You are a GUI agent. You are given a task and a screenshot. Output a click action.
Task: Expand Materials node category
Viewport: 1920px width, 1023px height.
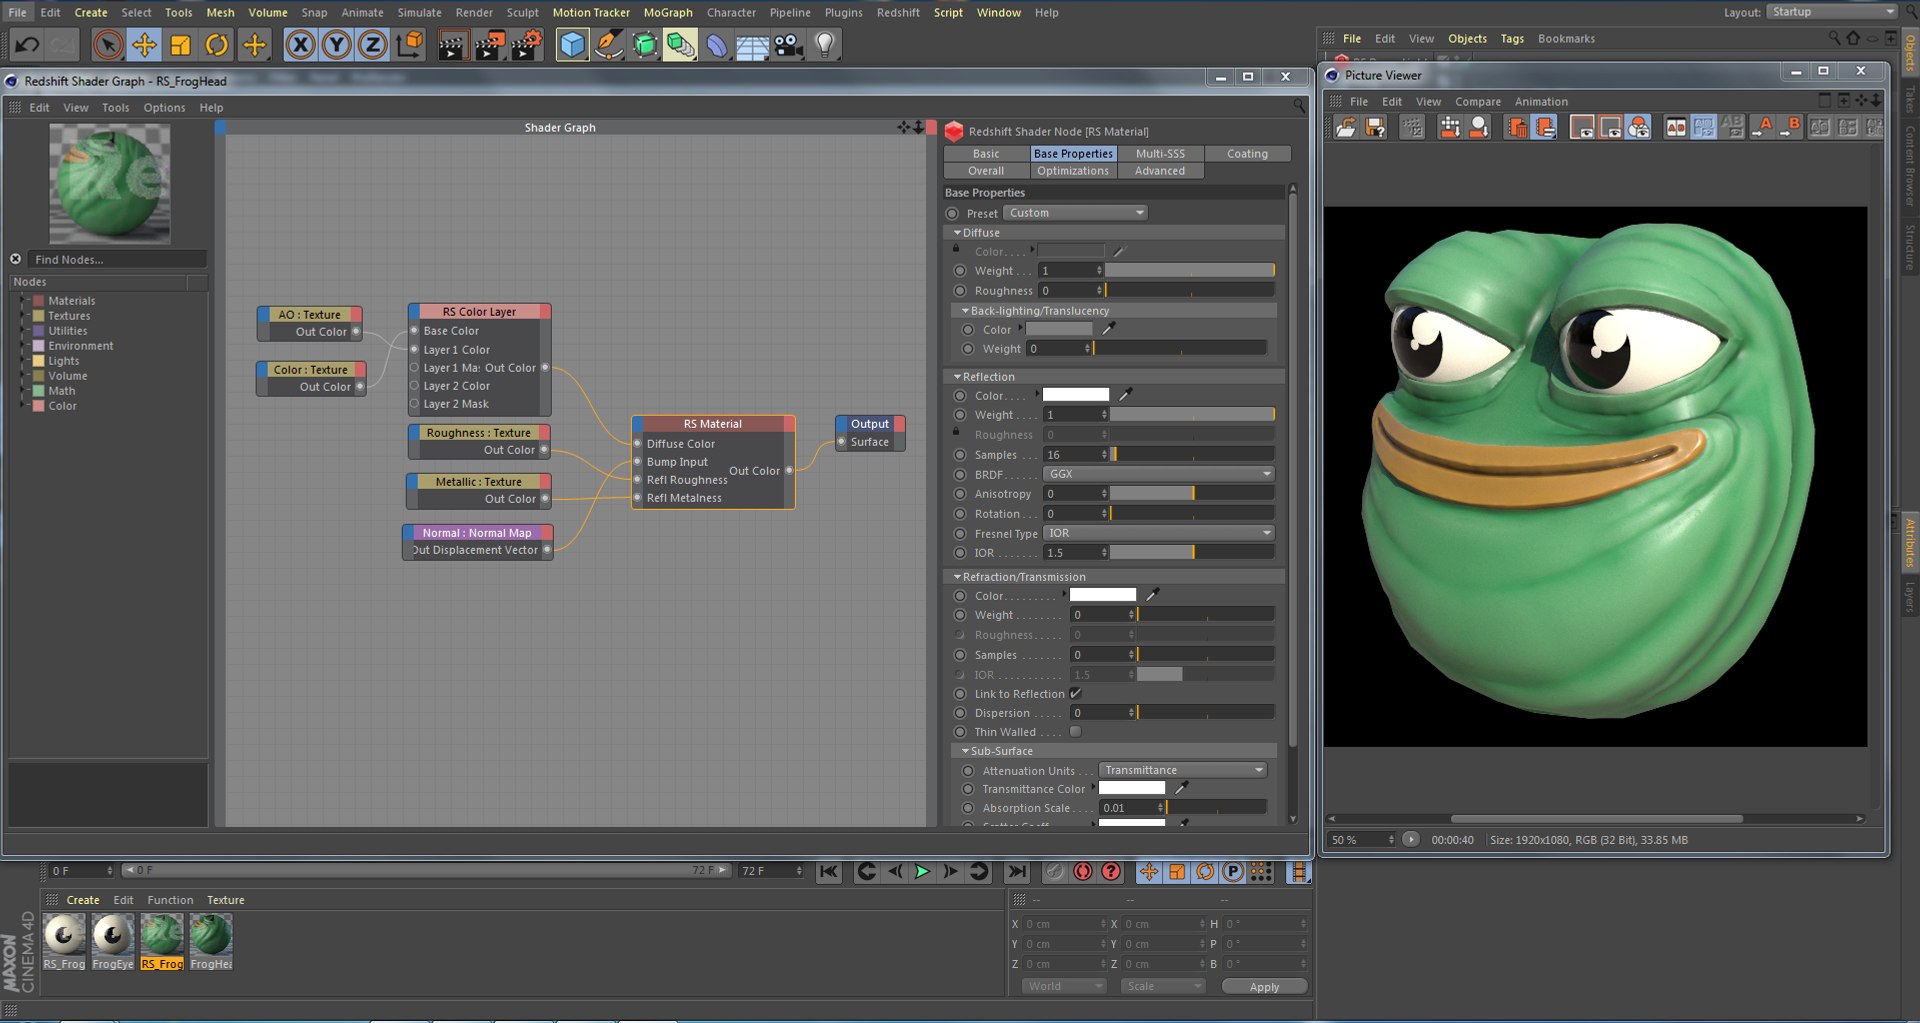(x=23, y=301)
